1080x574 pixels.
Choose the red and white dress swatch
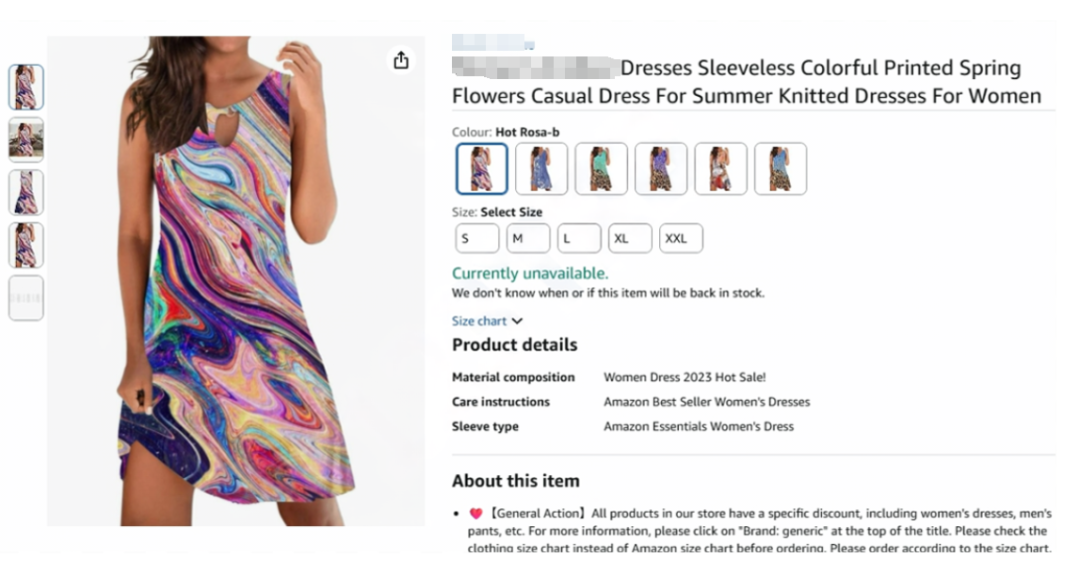point(721,168)
